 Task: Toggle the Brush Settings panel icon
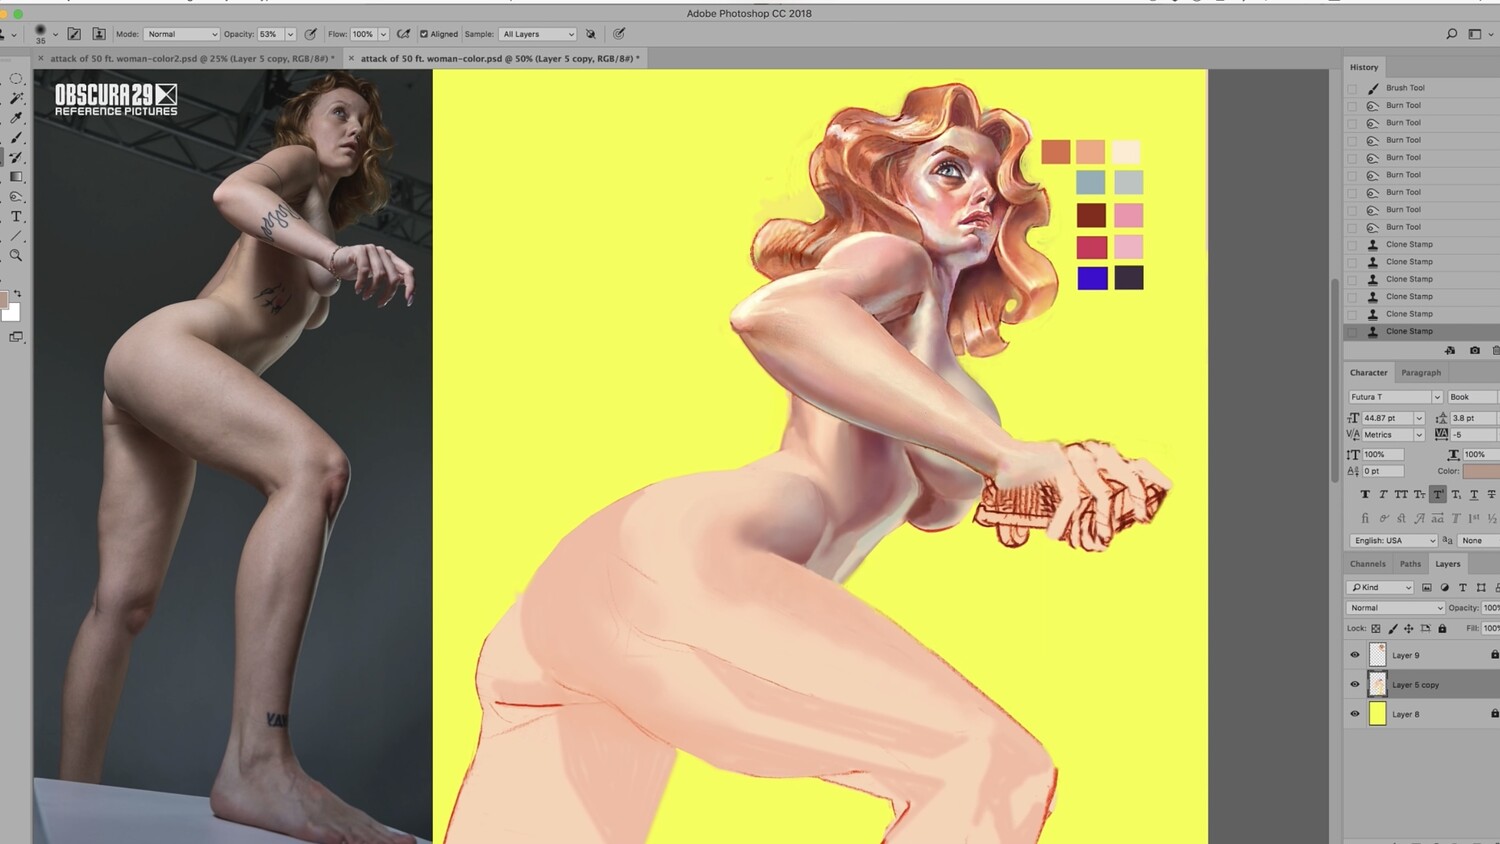(x=74, y=34)
